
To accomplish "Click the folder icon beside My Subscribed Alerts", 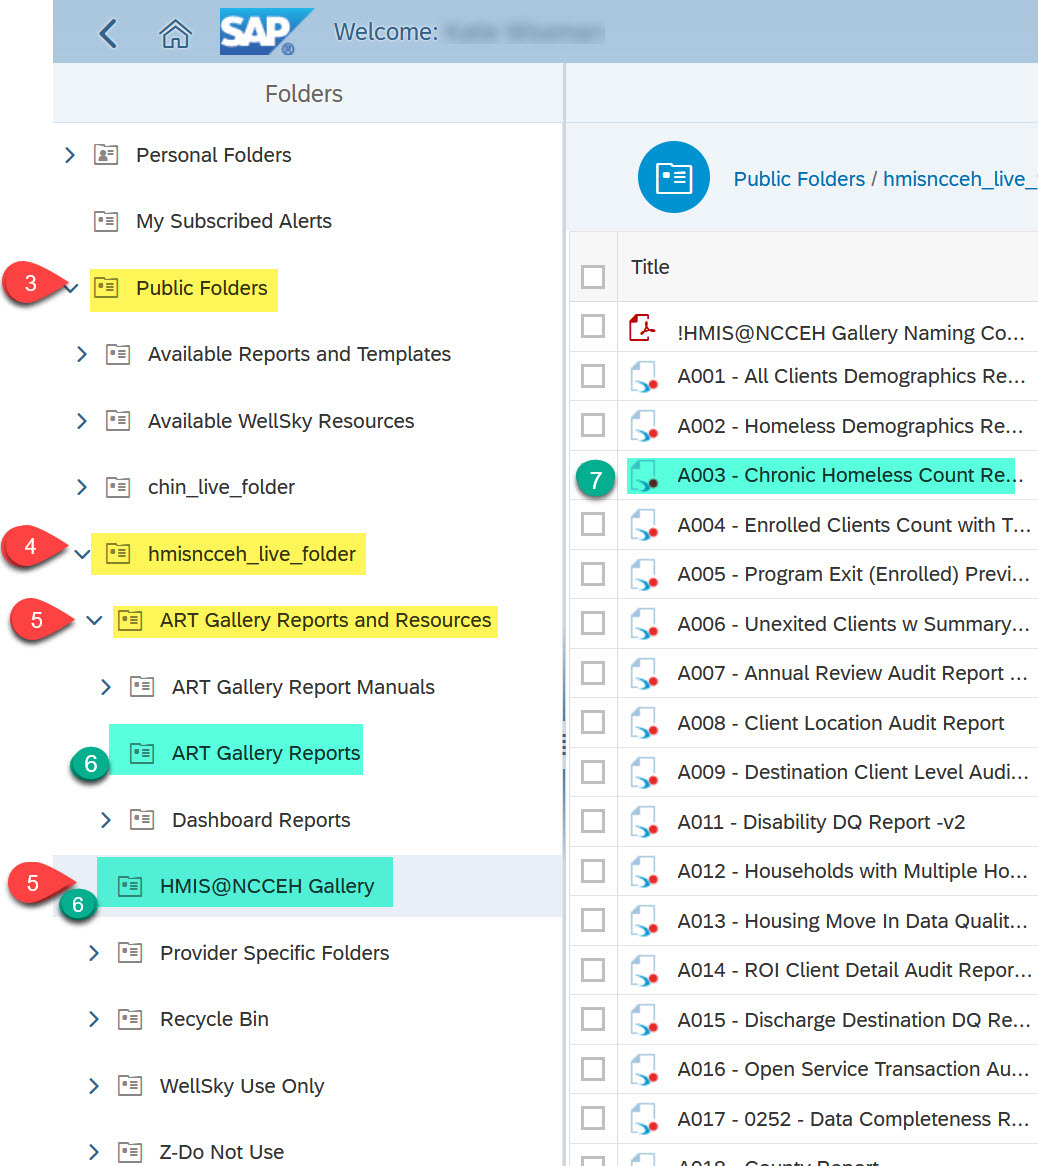I will point(106,221).
